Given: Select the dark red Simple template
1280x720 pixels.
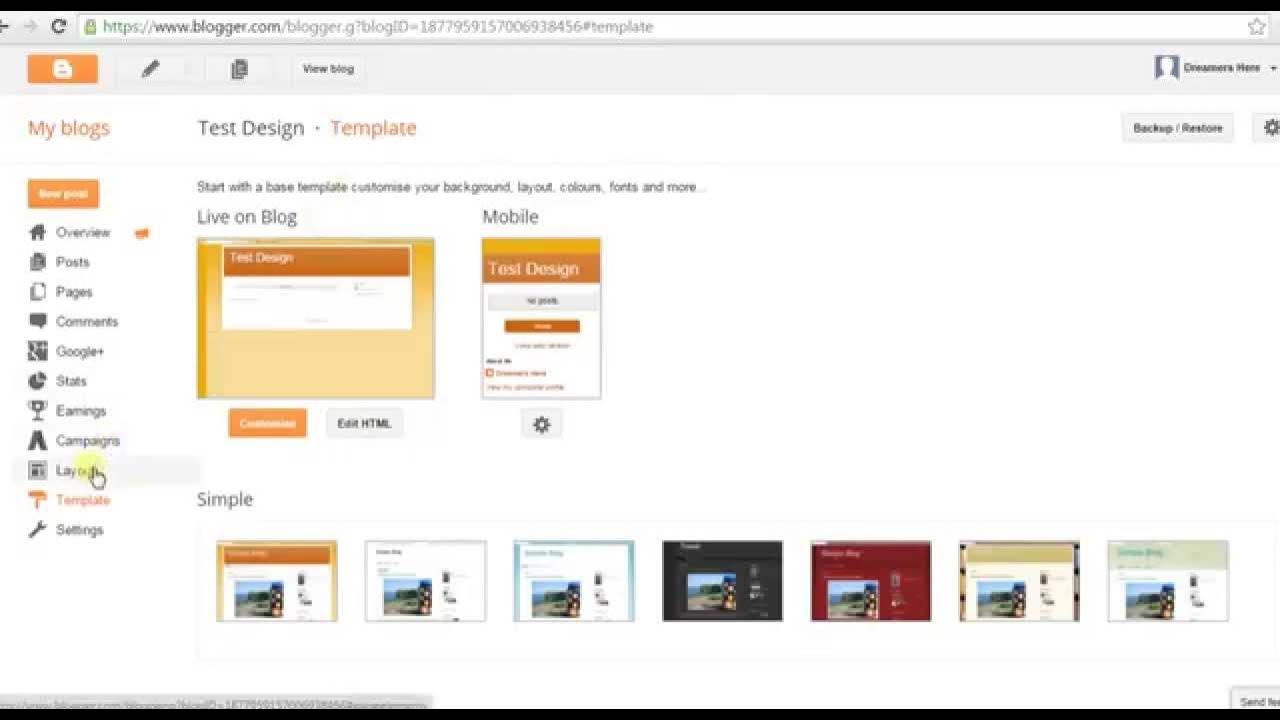Looking at the screenshot, I should point(871,581).
